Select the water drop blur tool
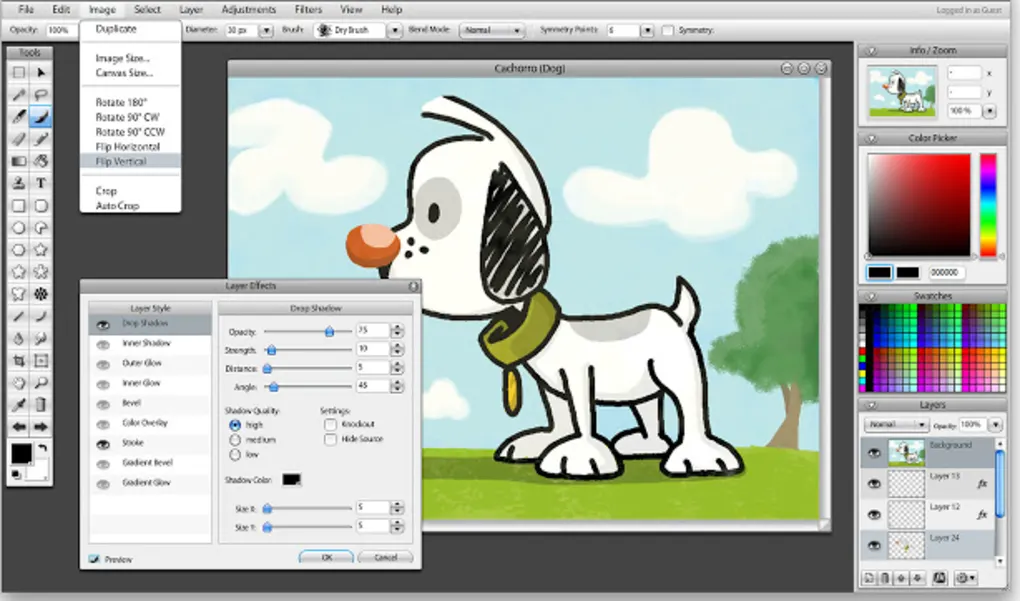Image resolution: width=1020 pixels, height=601 pixels. coord(19,338)
